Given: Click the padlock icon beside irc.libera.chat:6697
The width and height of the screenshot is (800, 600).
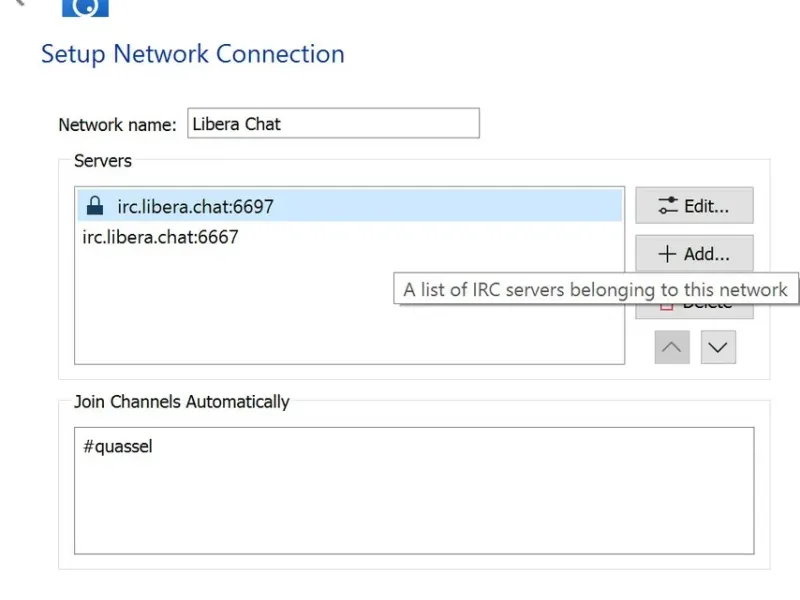Looking at the screenshot, I should point(95,207).
